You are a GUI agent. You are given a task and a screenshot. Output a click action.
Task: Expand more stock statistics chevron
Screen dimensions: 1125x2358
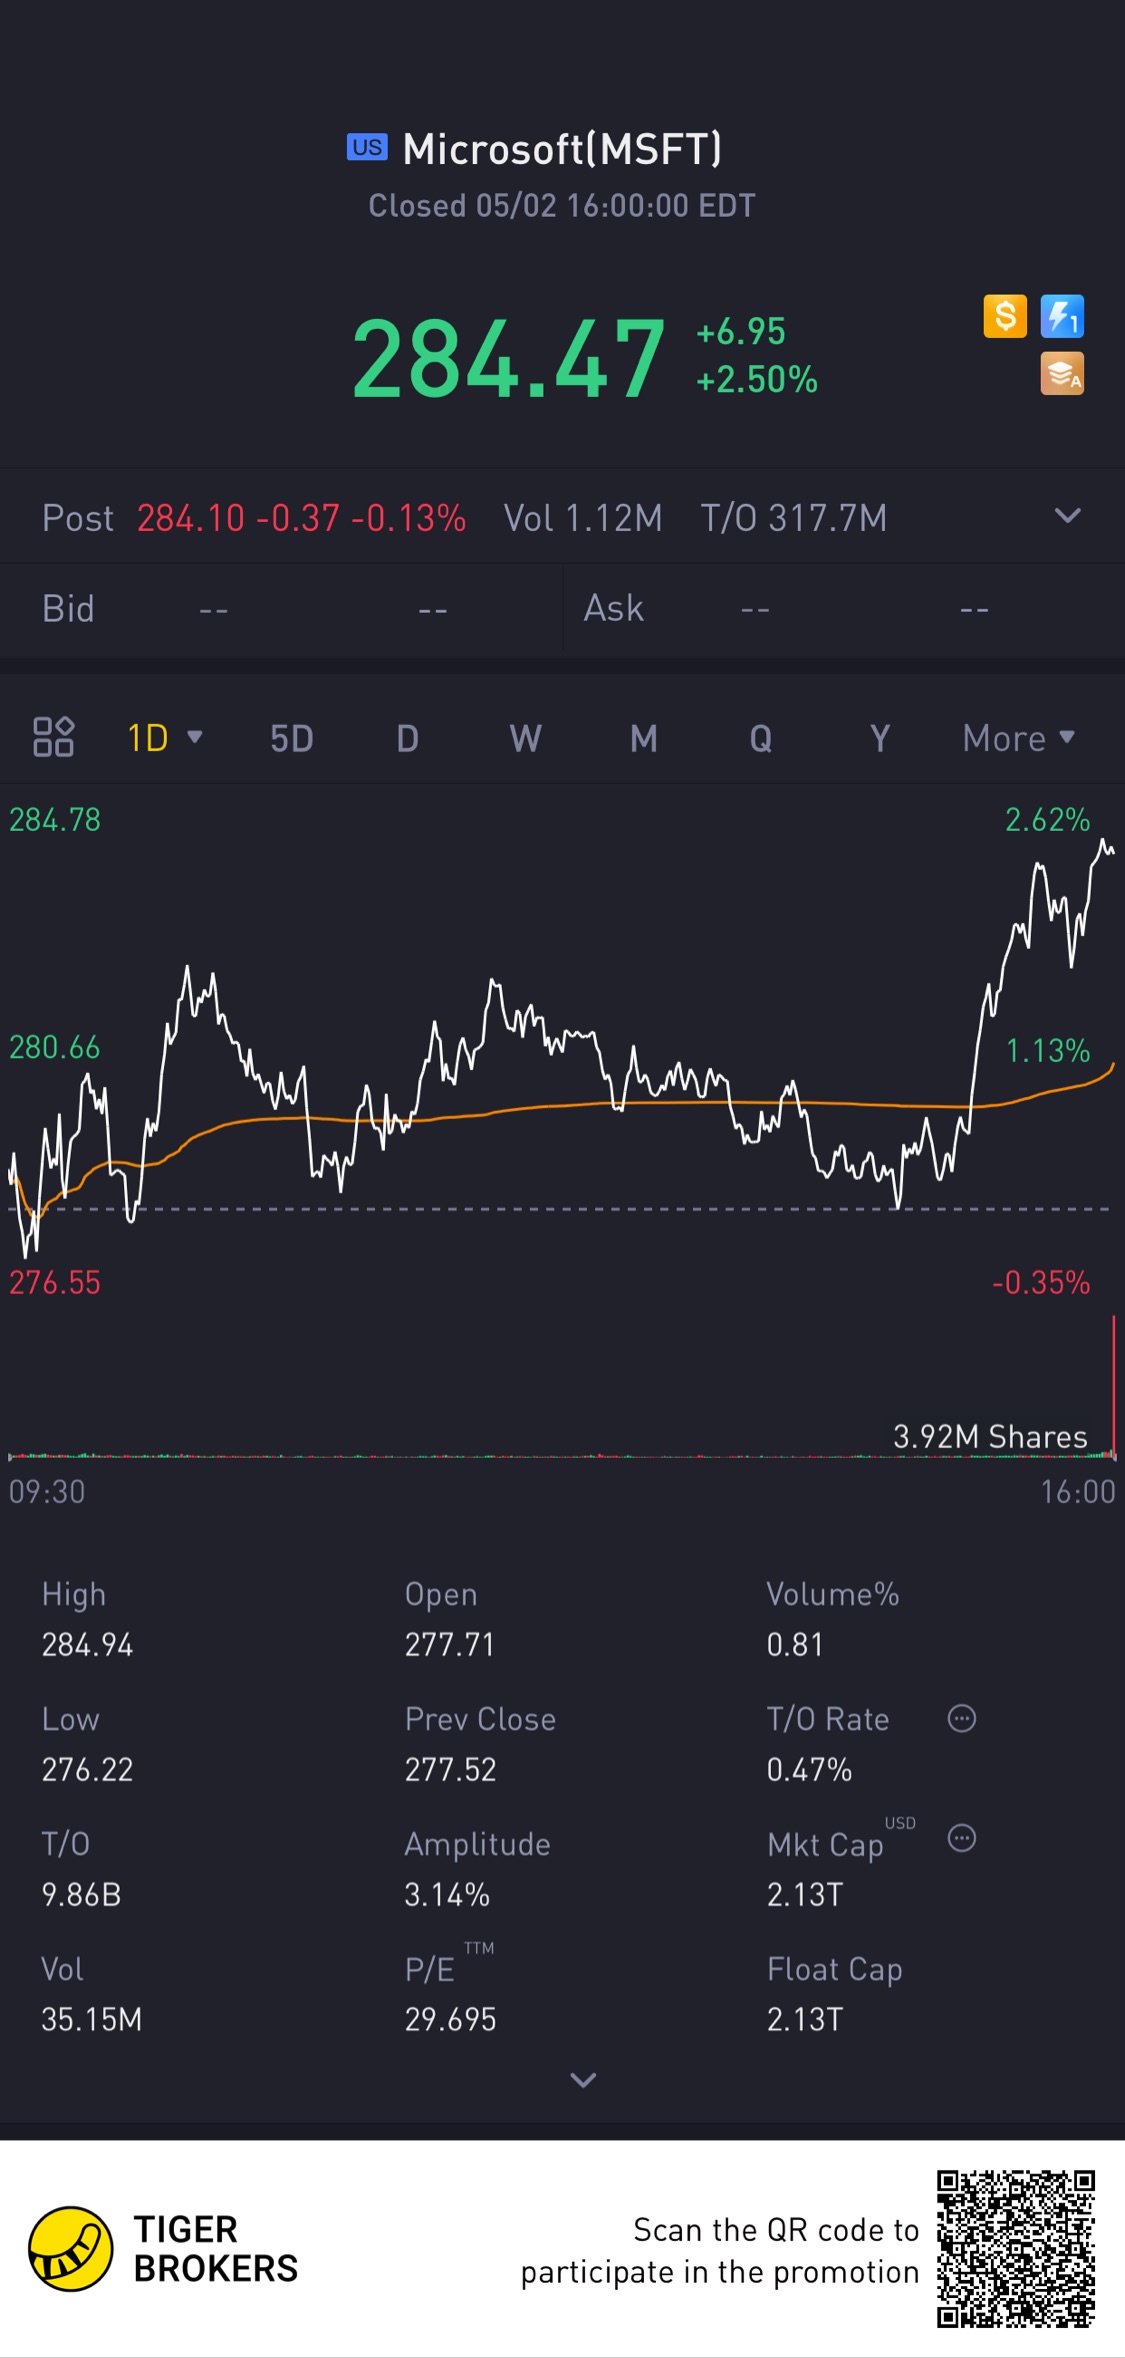pos(583,2080)
